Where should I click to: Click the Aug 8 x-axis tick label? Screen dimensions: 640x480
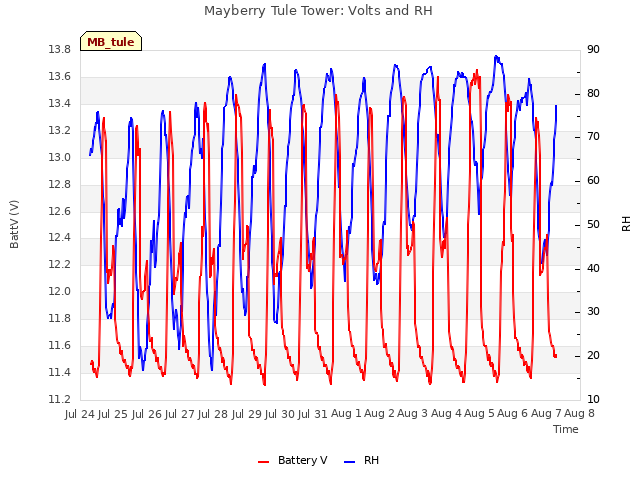(579, 413)
